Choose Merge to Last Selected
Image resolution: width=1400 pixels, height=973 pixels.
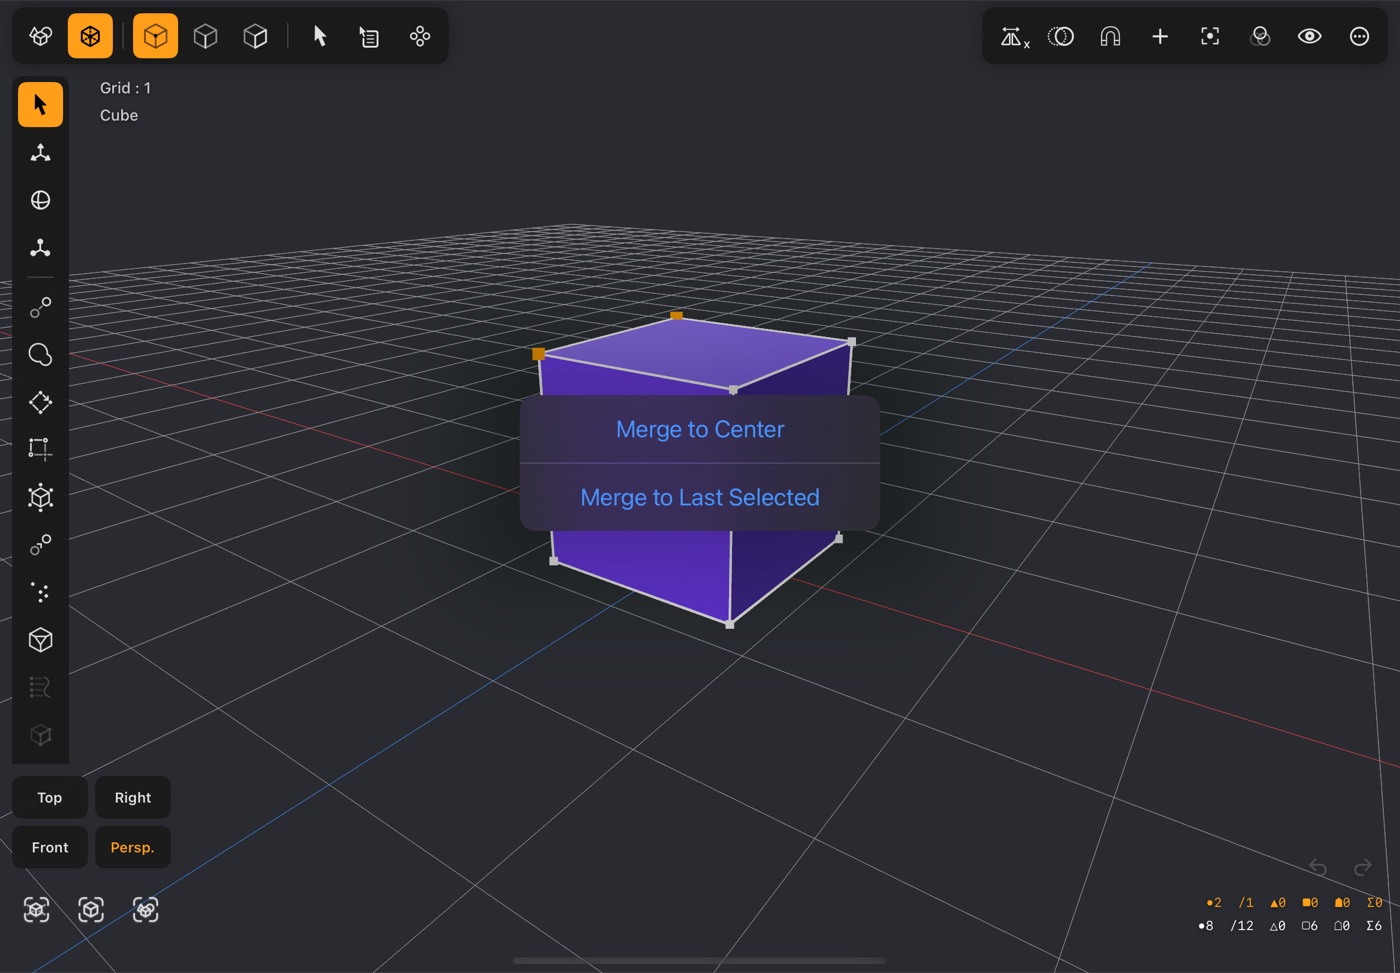coord(700,497)
